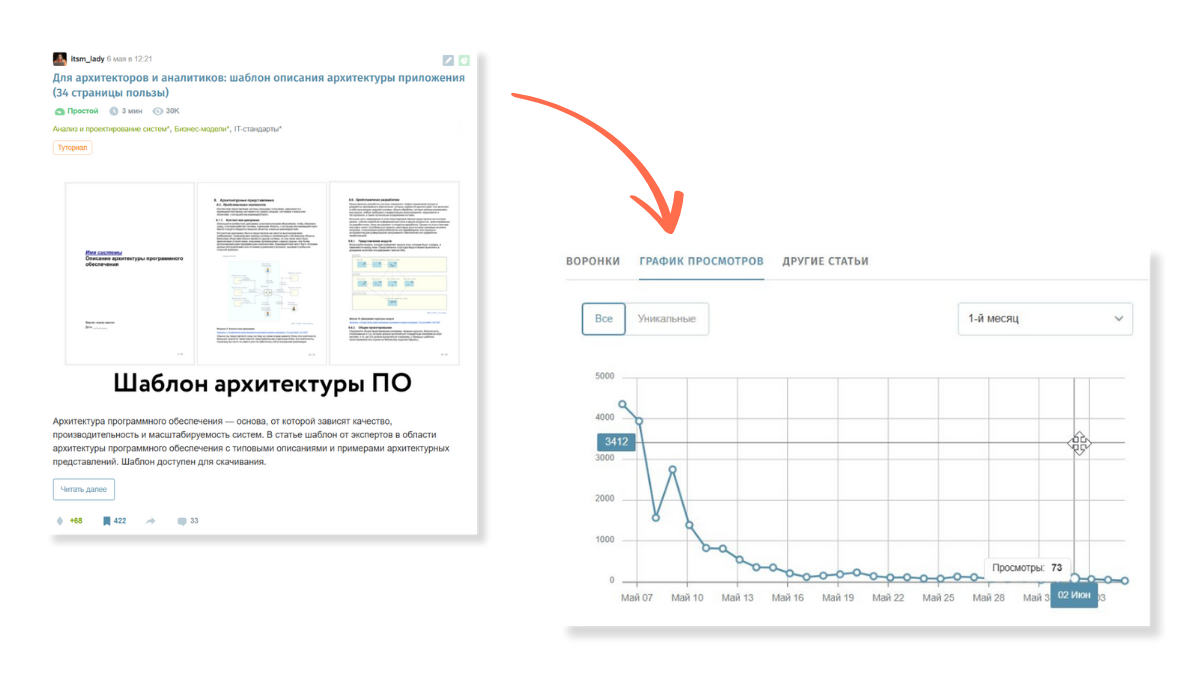Open comments via the speech bubble icon

(181, 521)
